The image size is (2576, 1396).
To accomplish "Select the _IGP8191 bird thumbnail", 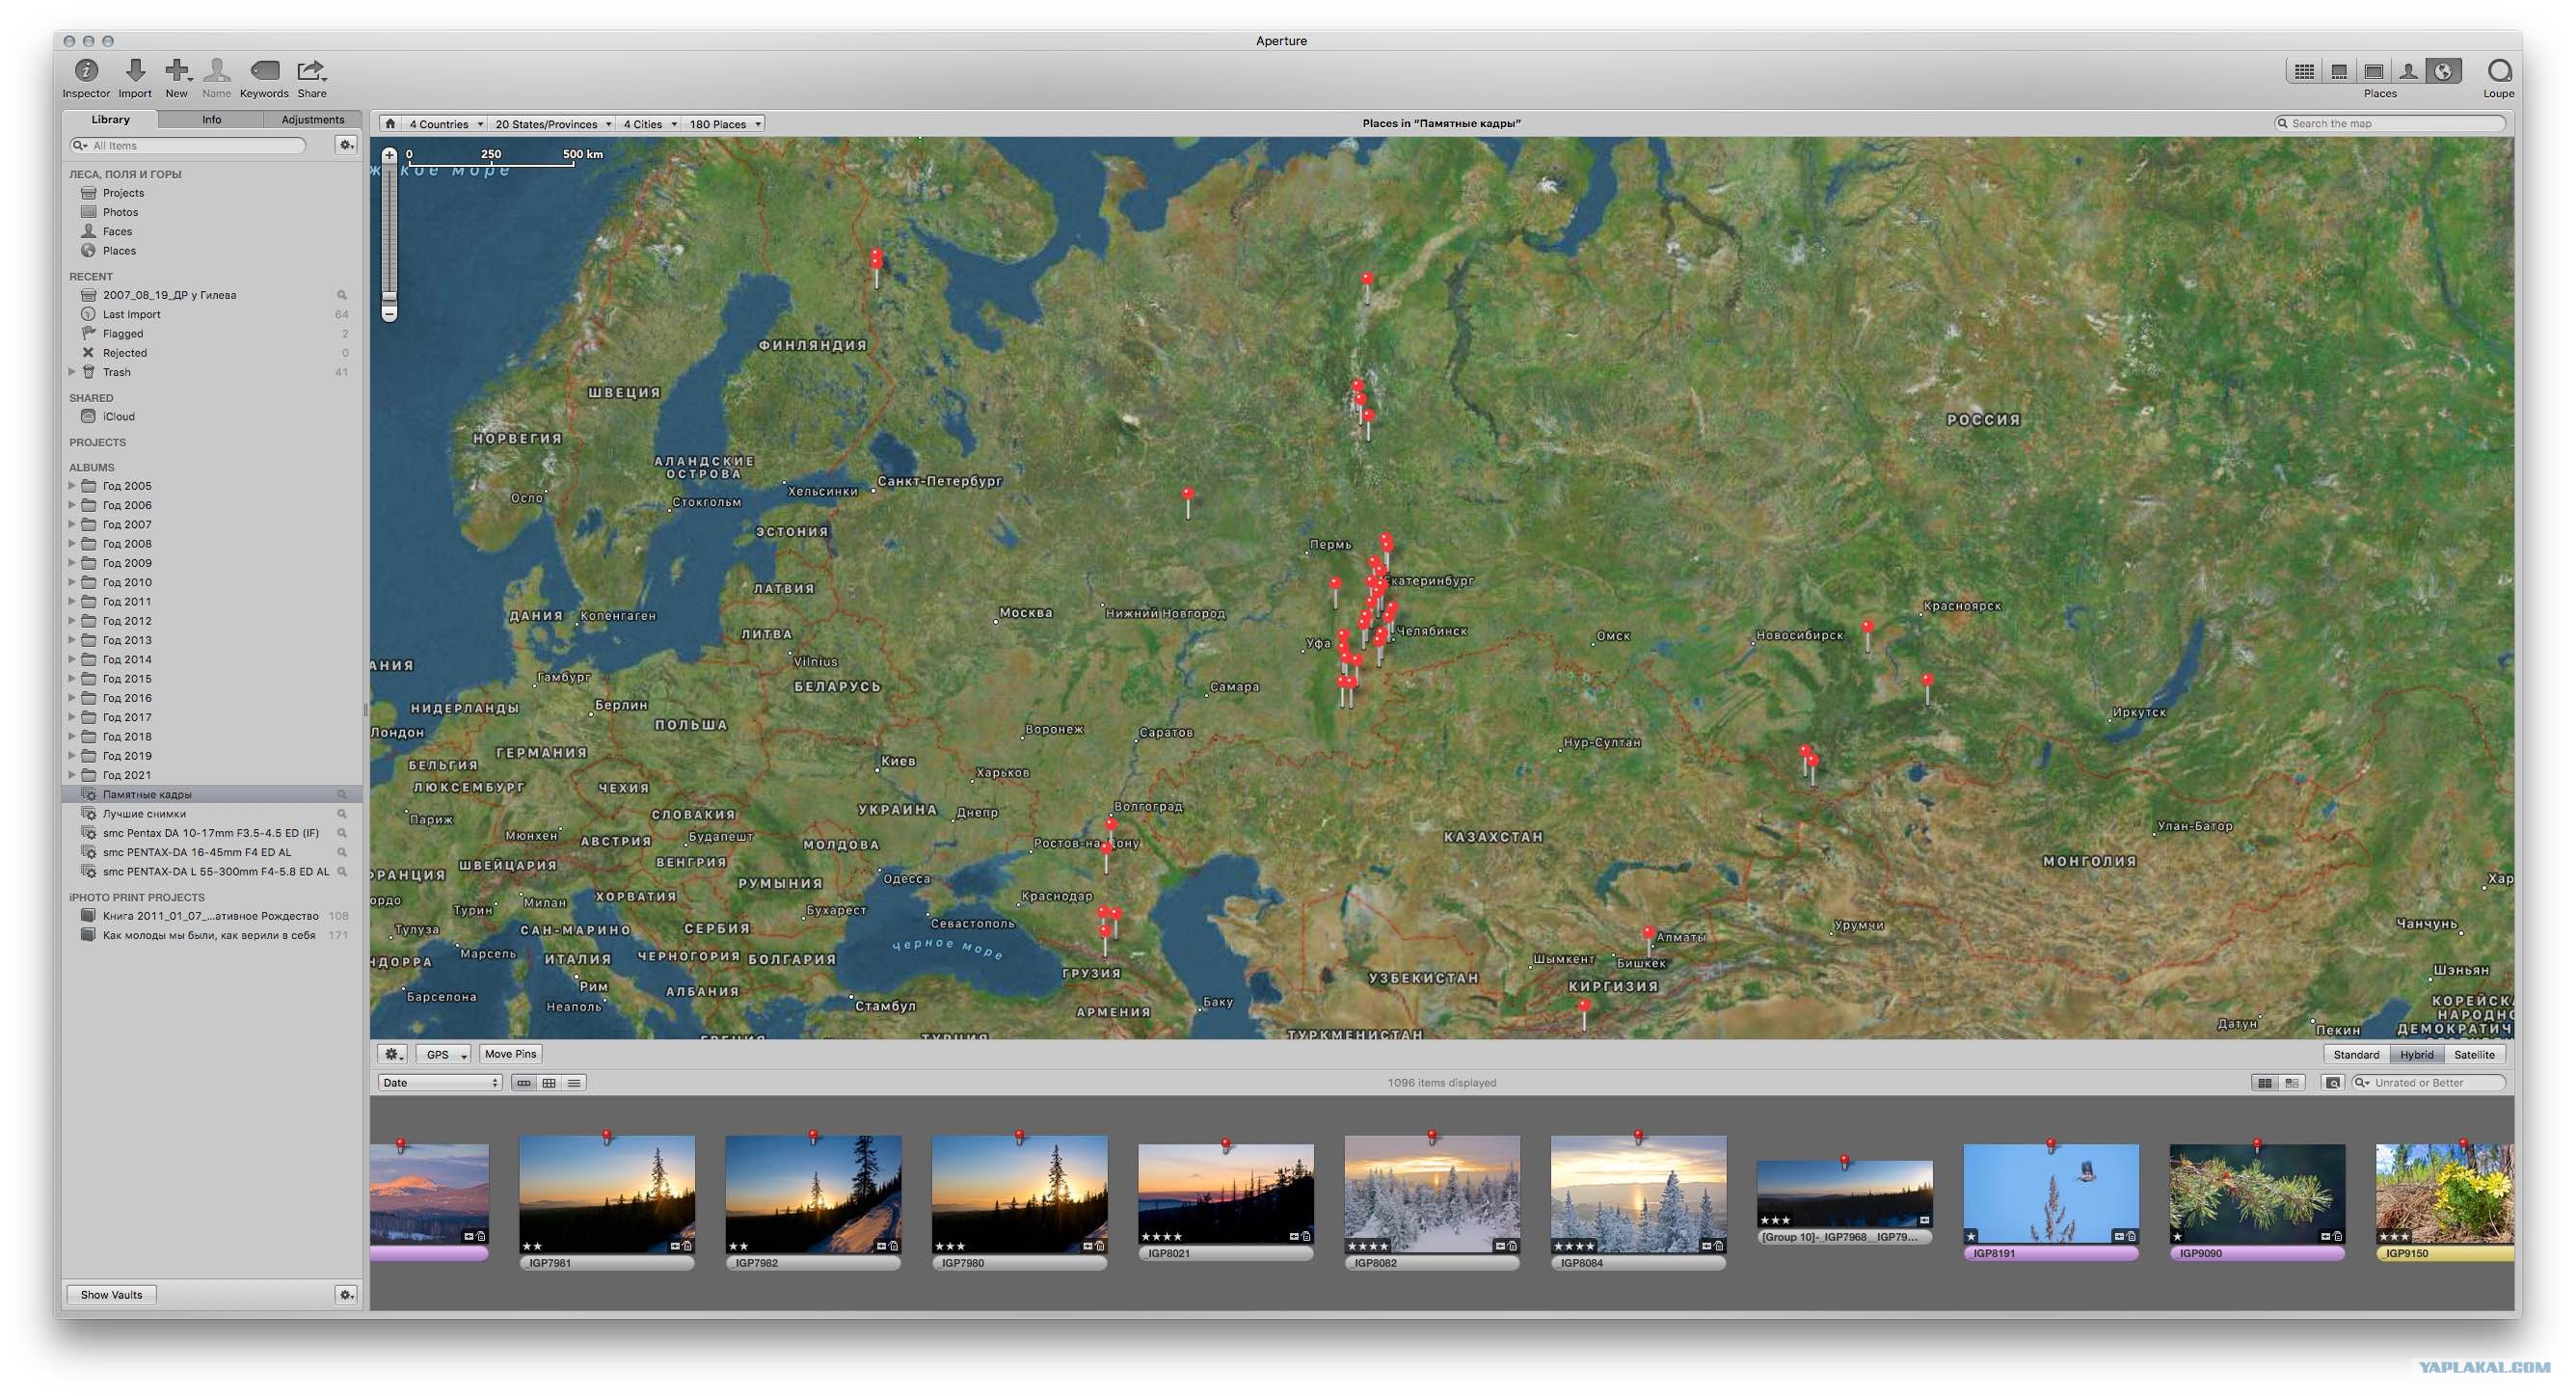I will (2050, 1194).
